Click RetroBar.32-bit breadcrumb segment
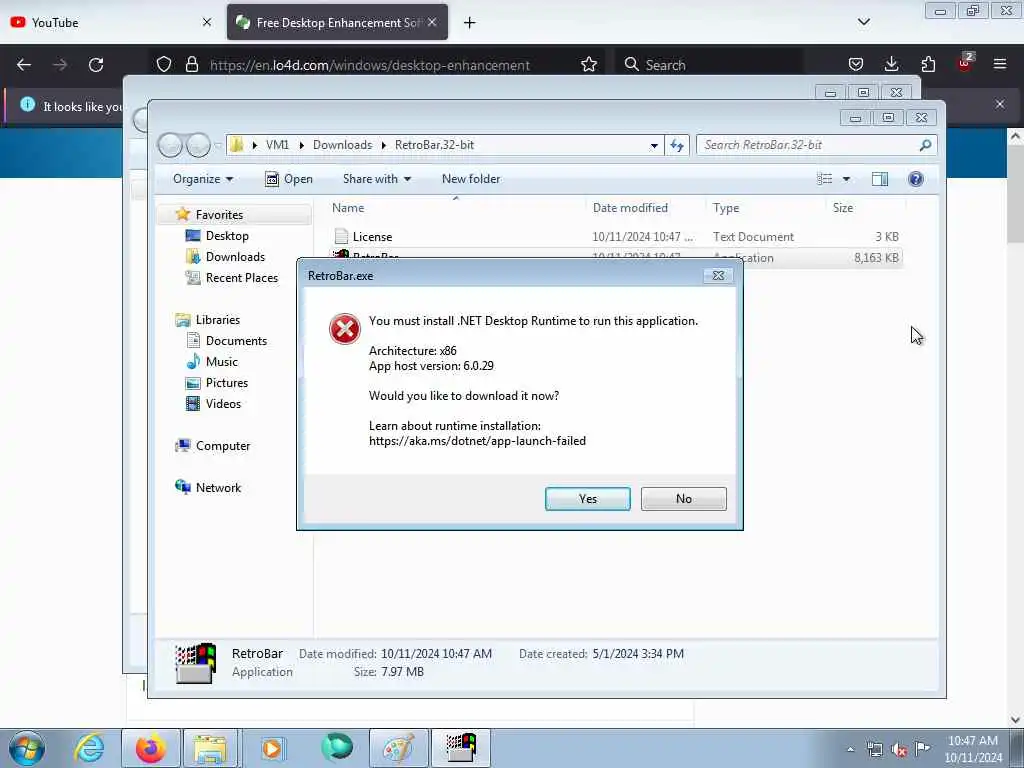 (x=434, y=145)
